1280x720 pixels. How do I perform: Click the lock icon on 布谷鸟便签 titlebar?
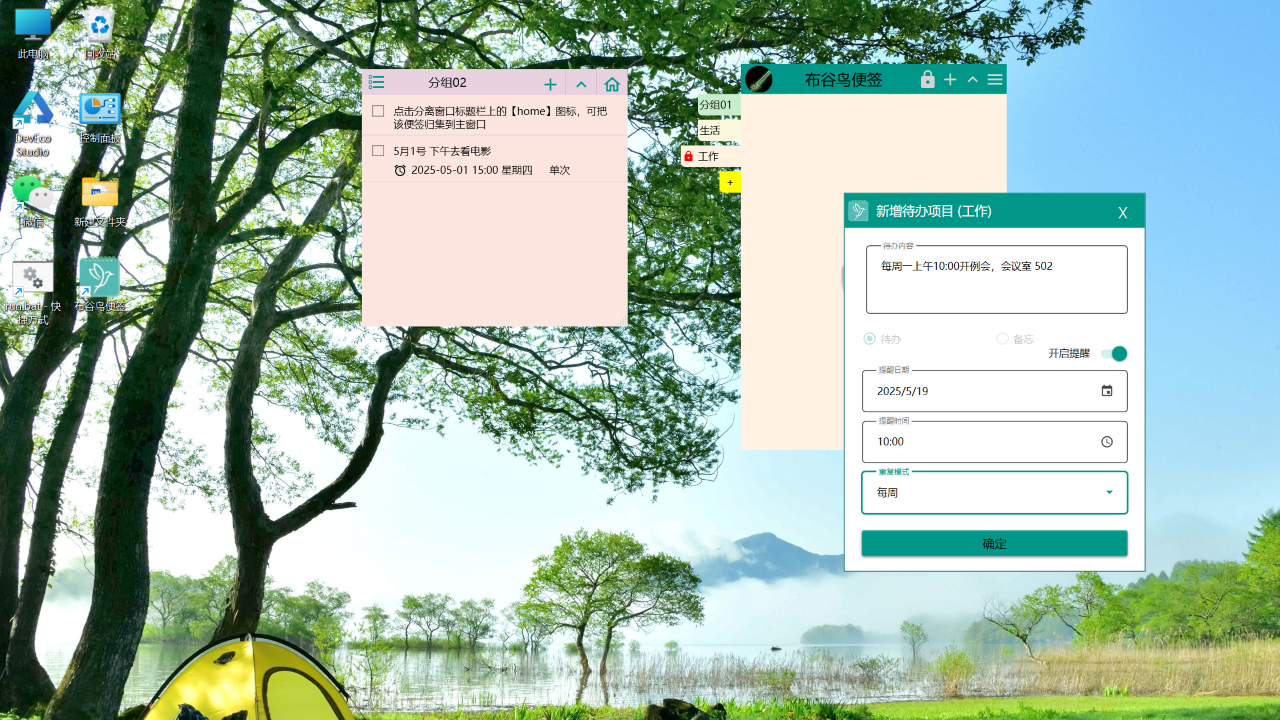[x=927, y=79]
